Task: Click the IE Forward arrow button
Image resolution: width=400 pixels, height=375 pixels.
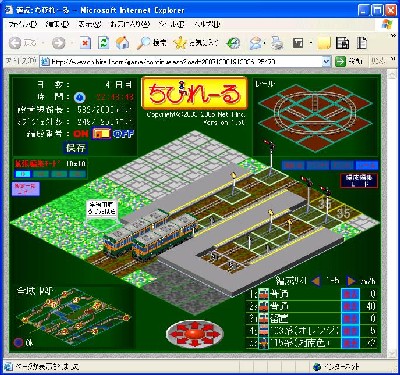Action: tap(59, 43)
